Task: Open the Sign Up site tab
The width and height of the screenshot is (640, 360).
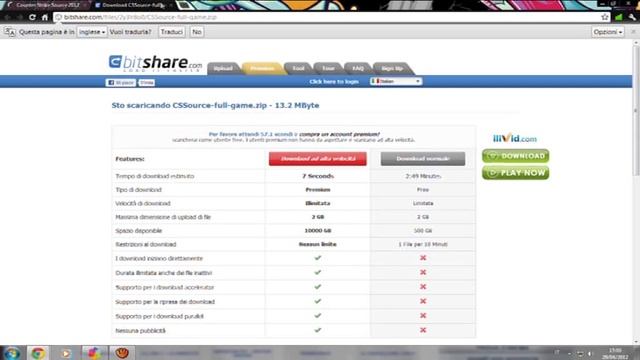Action: tap(392, 68)
